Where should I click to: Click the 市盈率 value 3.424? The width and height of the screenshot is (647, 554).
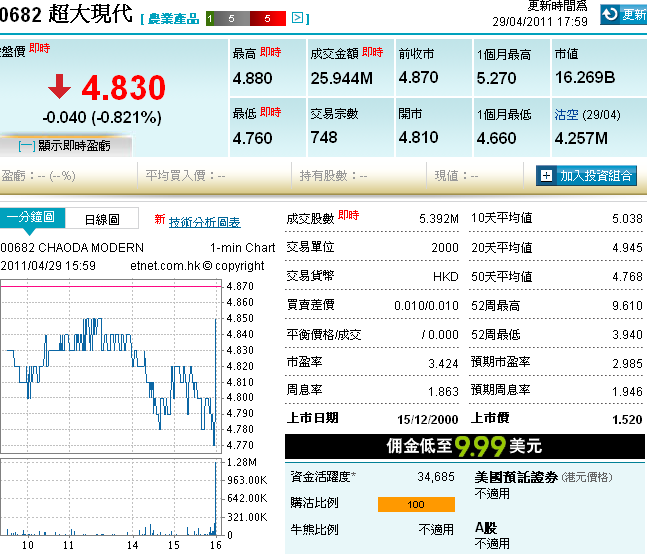tap(443, 363)
